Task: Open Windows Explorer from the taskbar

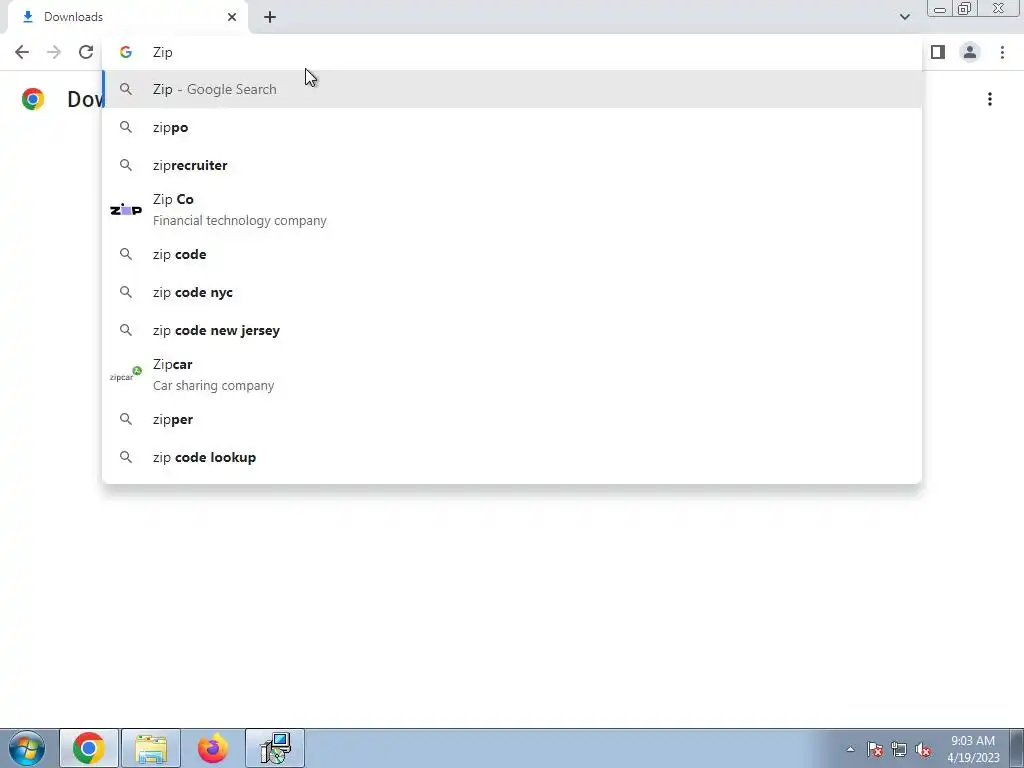Action: point(151,748)
